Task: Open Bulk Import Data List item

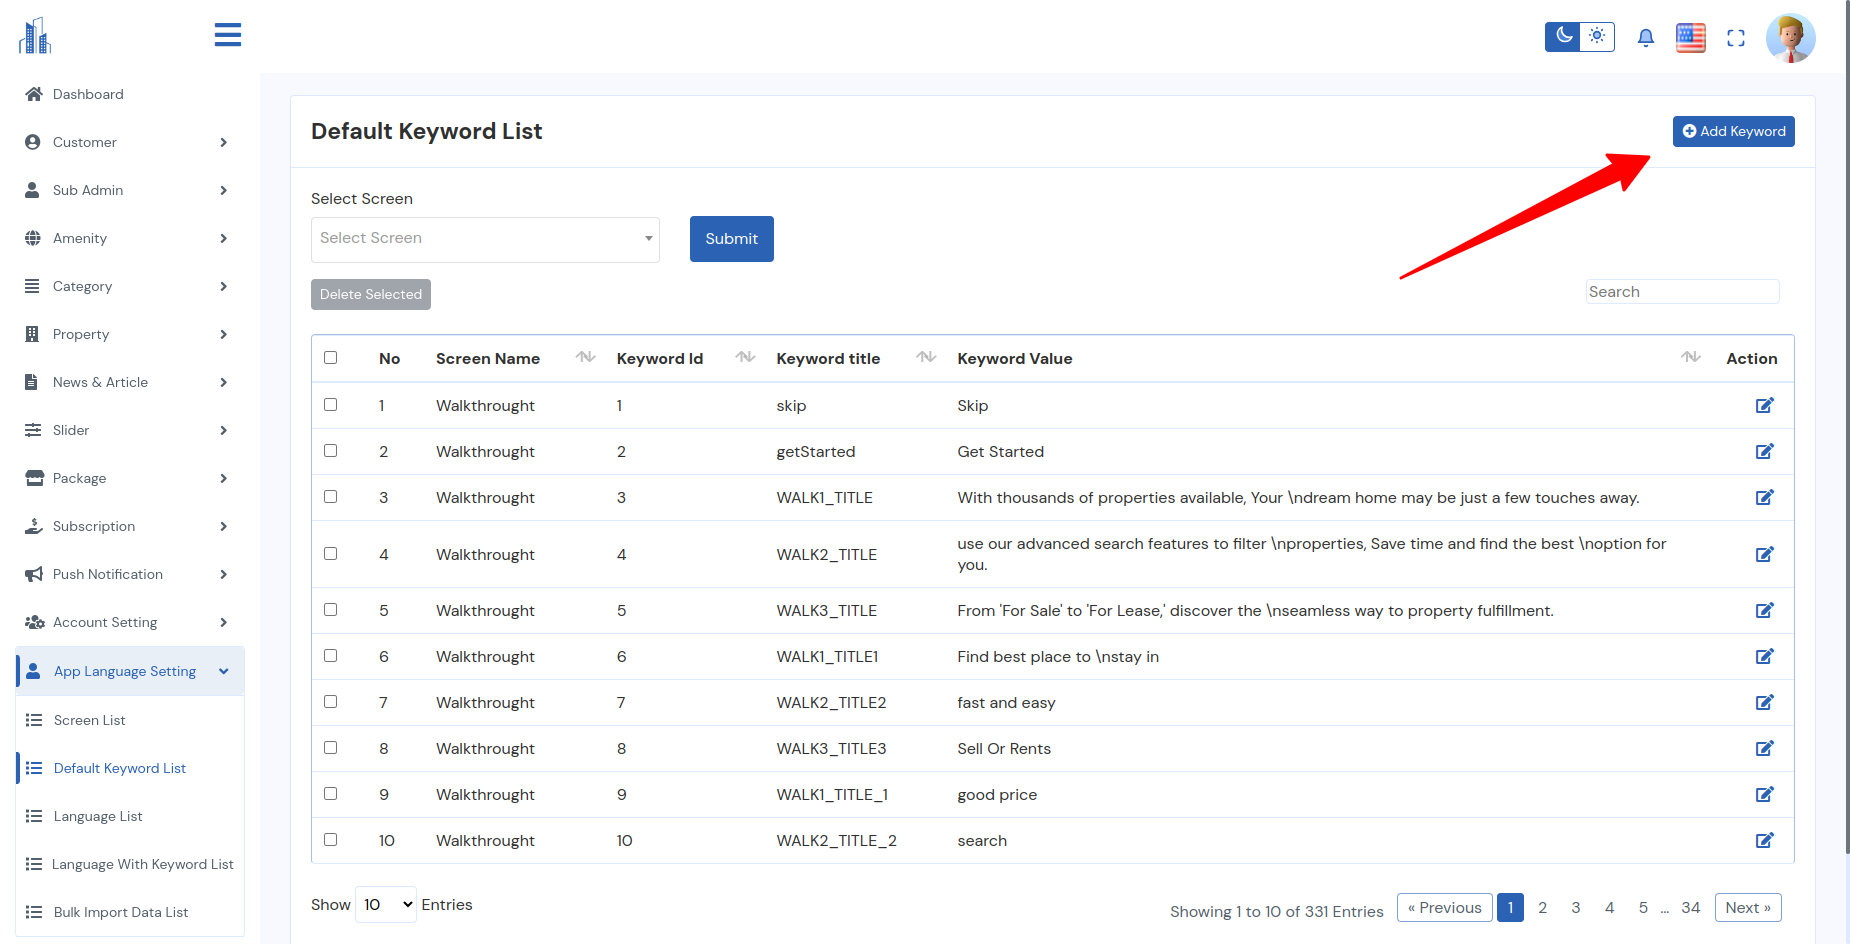Action: tap(130, 912)
